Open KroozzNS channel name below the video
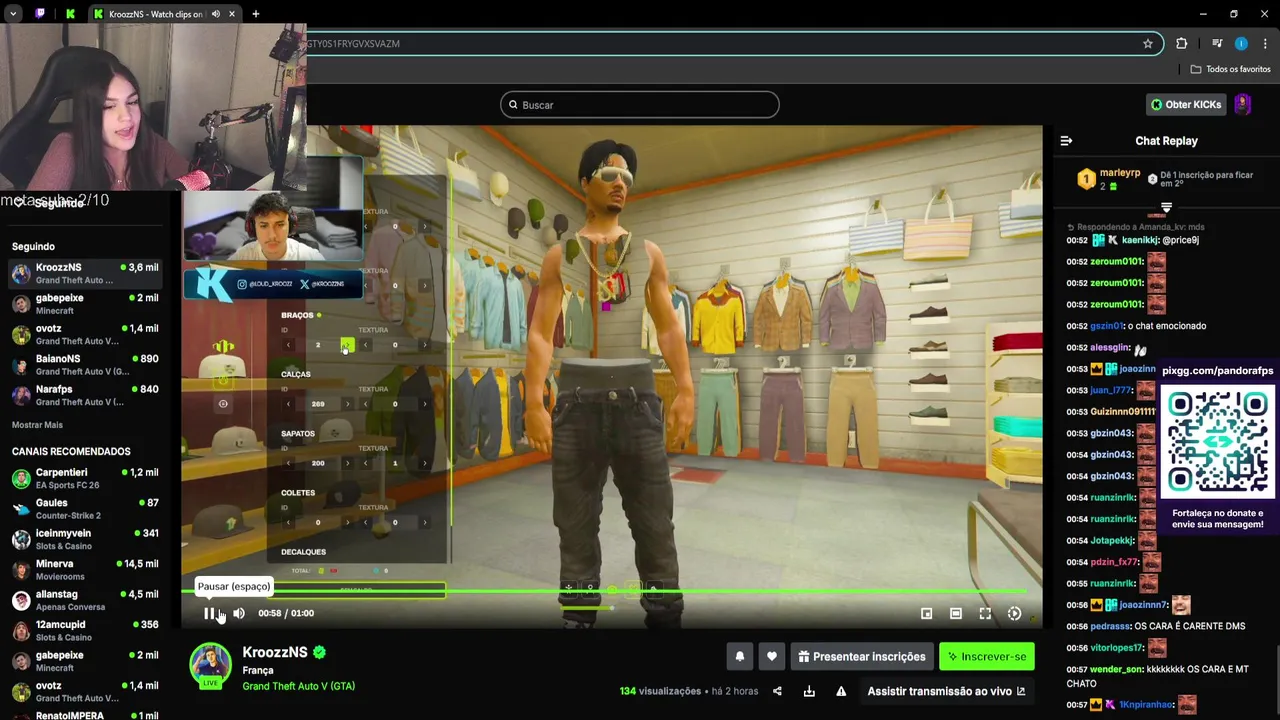Screen dimensions: 1280x720 (x=275, y=652)
